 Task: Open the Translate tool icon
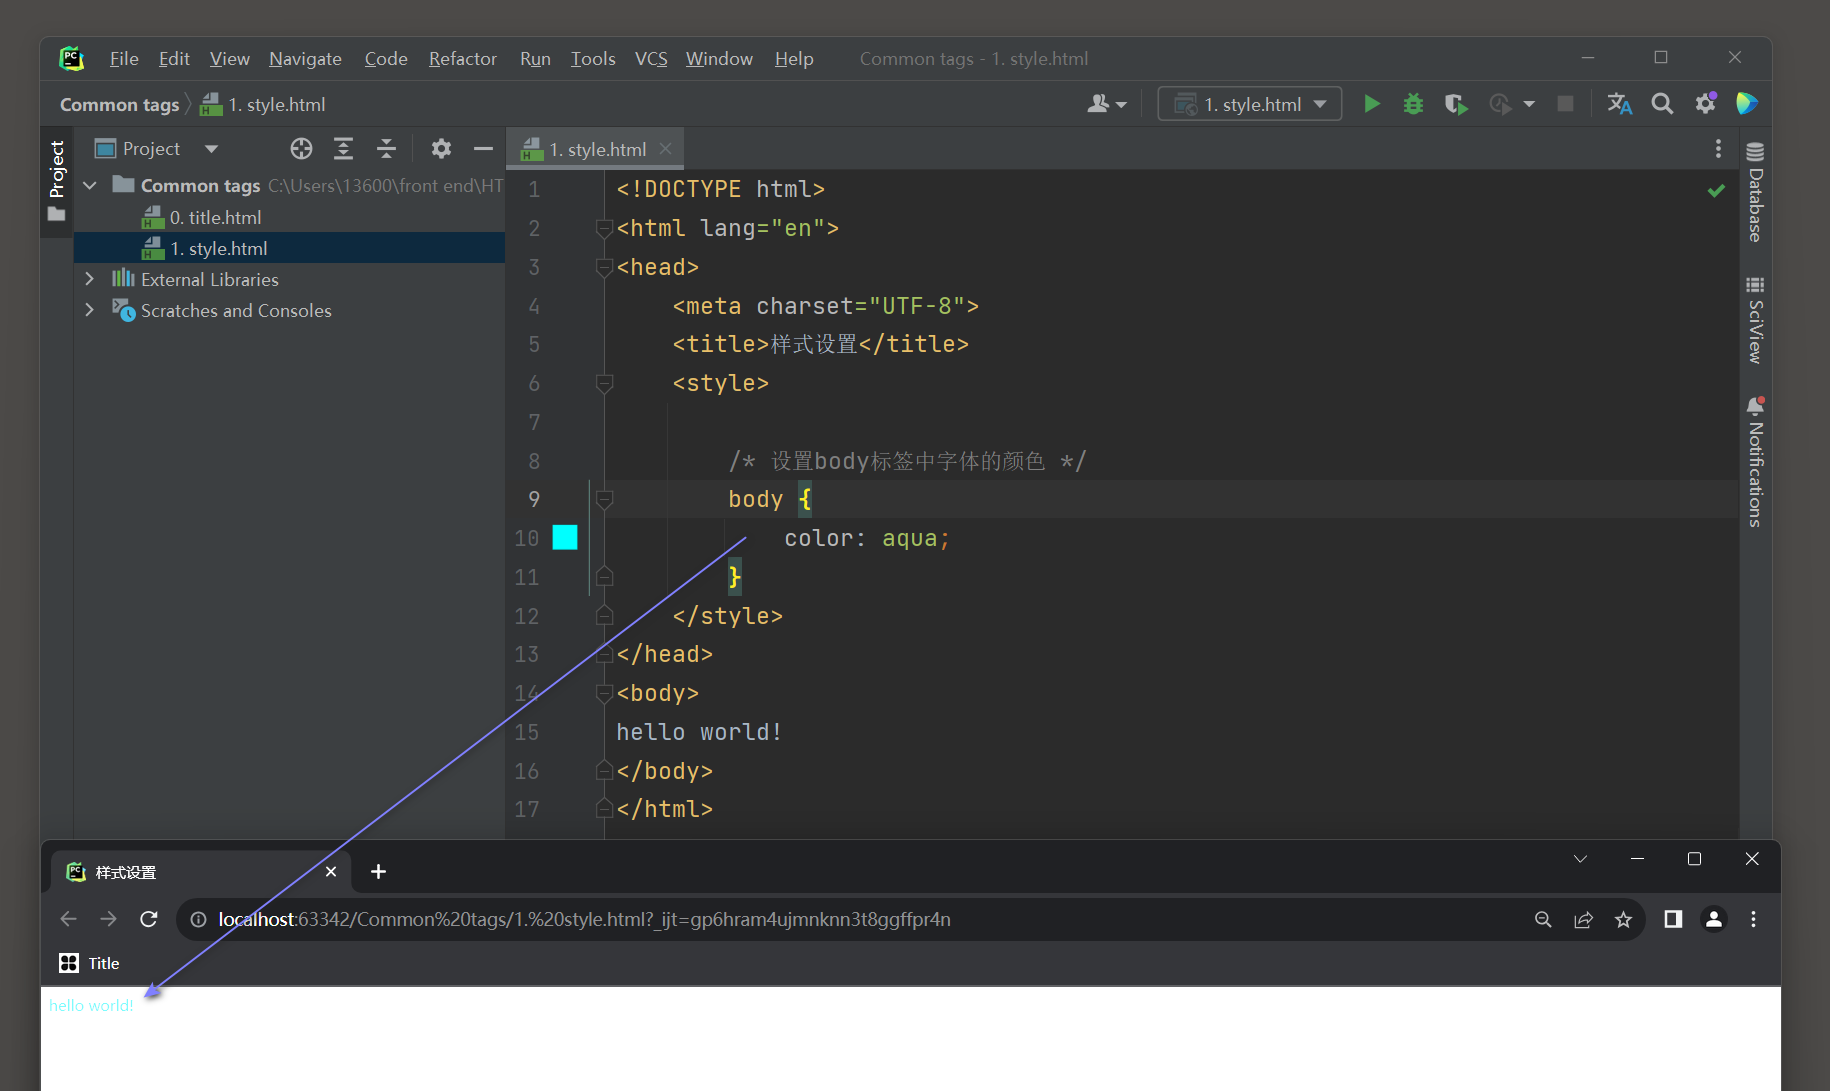click(x=1619, y=104)
